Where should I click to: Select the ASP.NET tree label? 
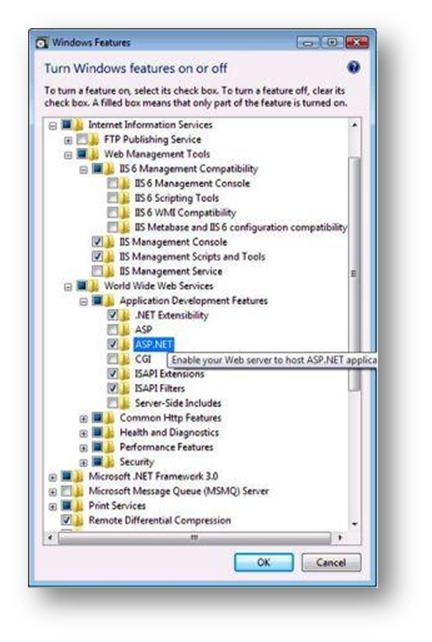tap(154, 344)
